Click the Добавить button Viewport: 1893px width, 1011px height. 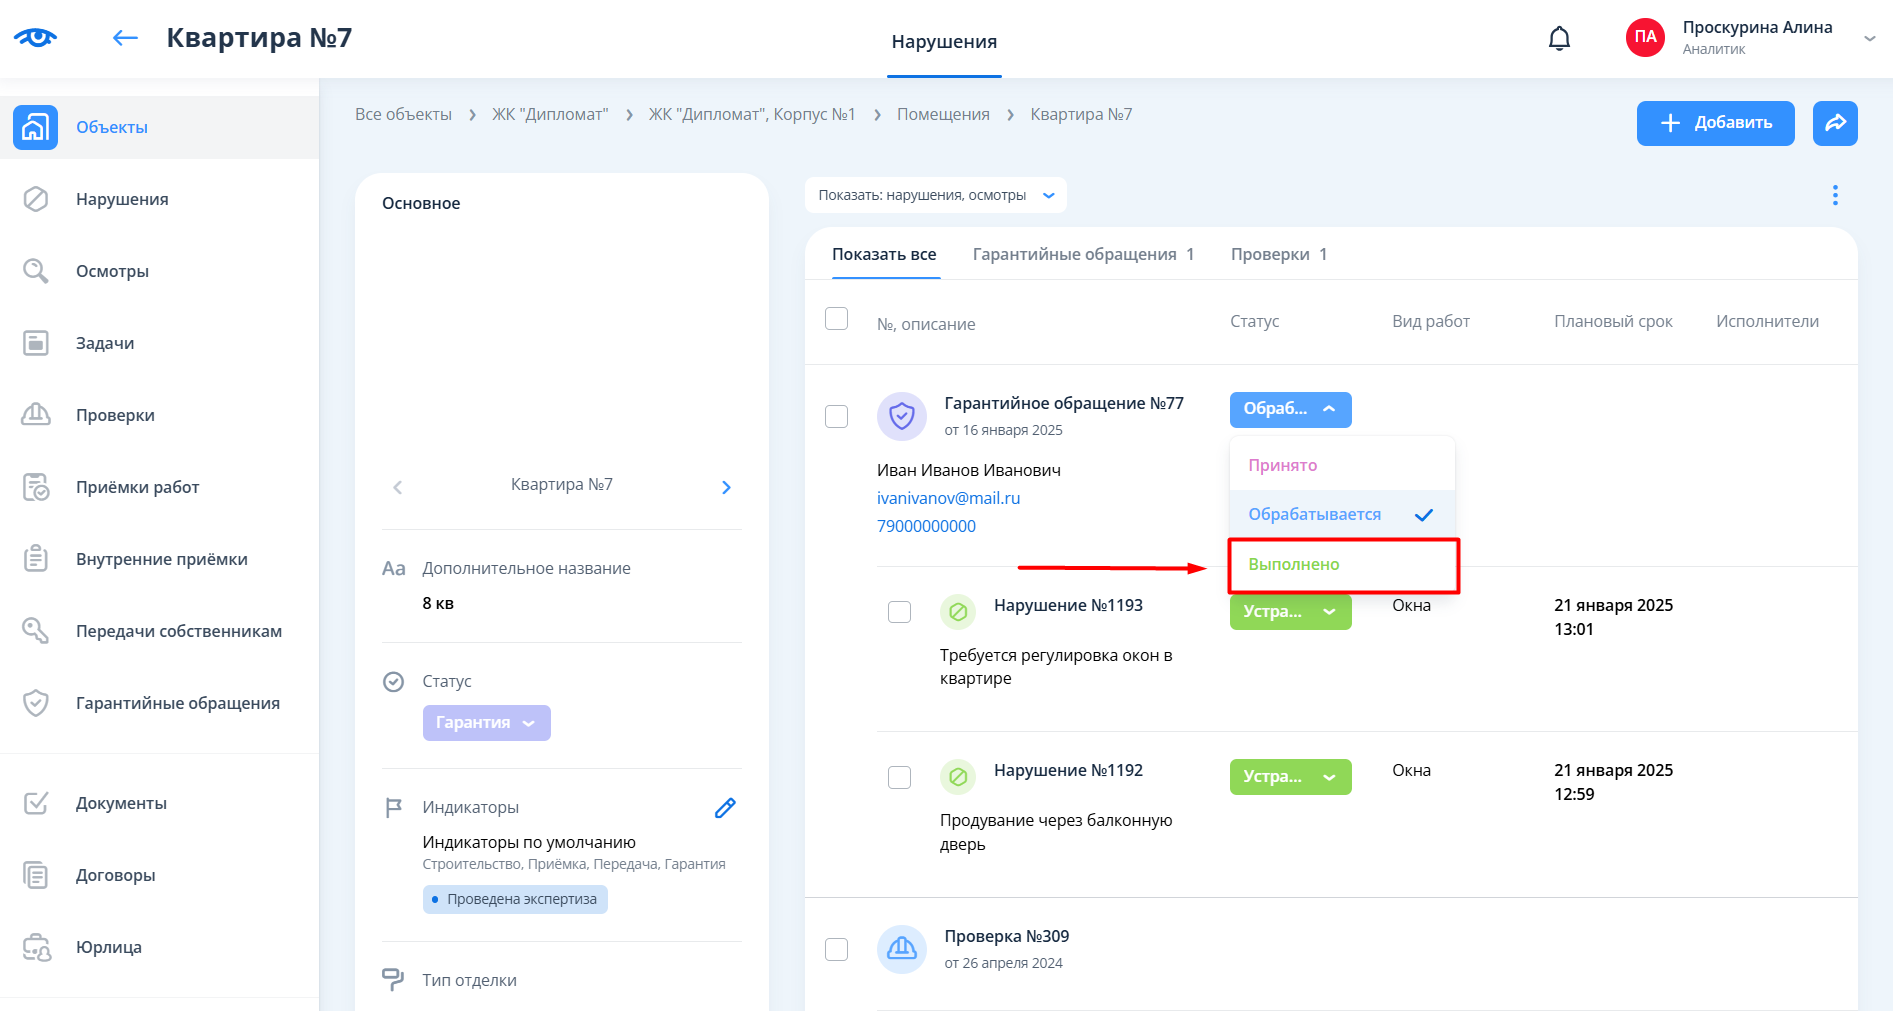click(x=1715, y=123)
